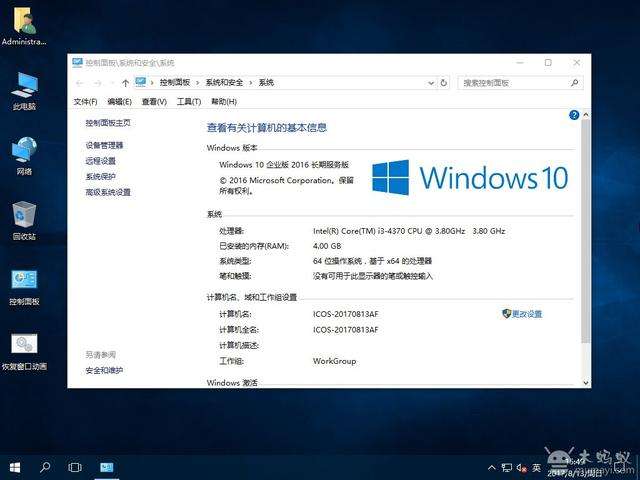Go up one level with up arrow
Viewport: 640px width, 480px height.
tap(125, 83)
